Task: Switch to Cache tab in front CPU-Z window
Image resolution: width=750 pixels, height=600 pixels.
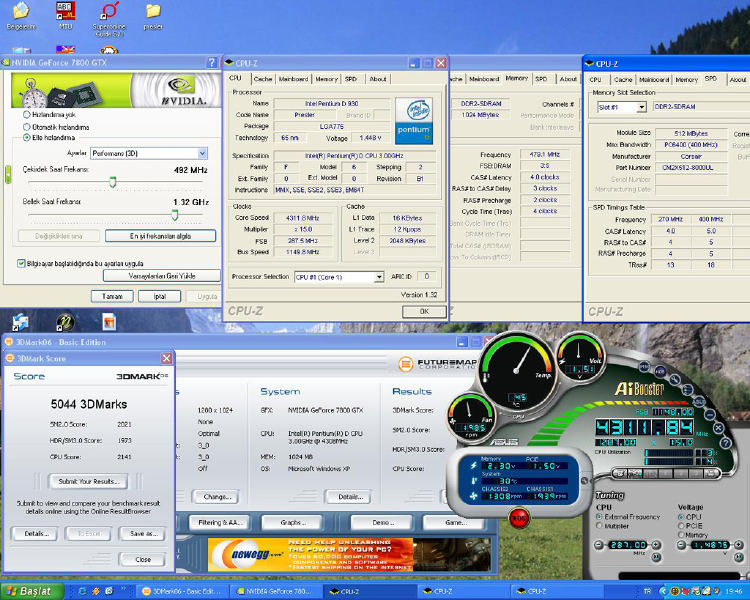Action: (263, 78)
